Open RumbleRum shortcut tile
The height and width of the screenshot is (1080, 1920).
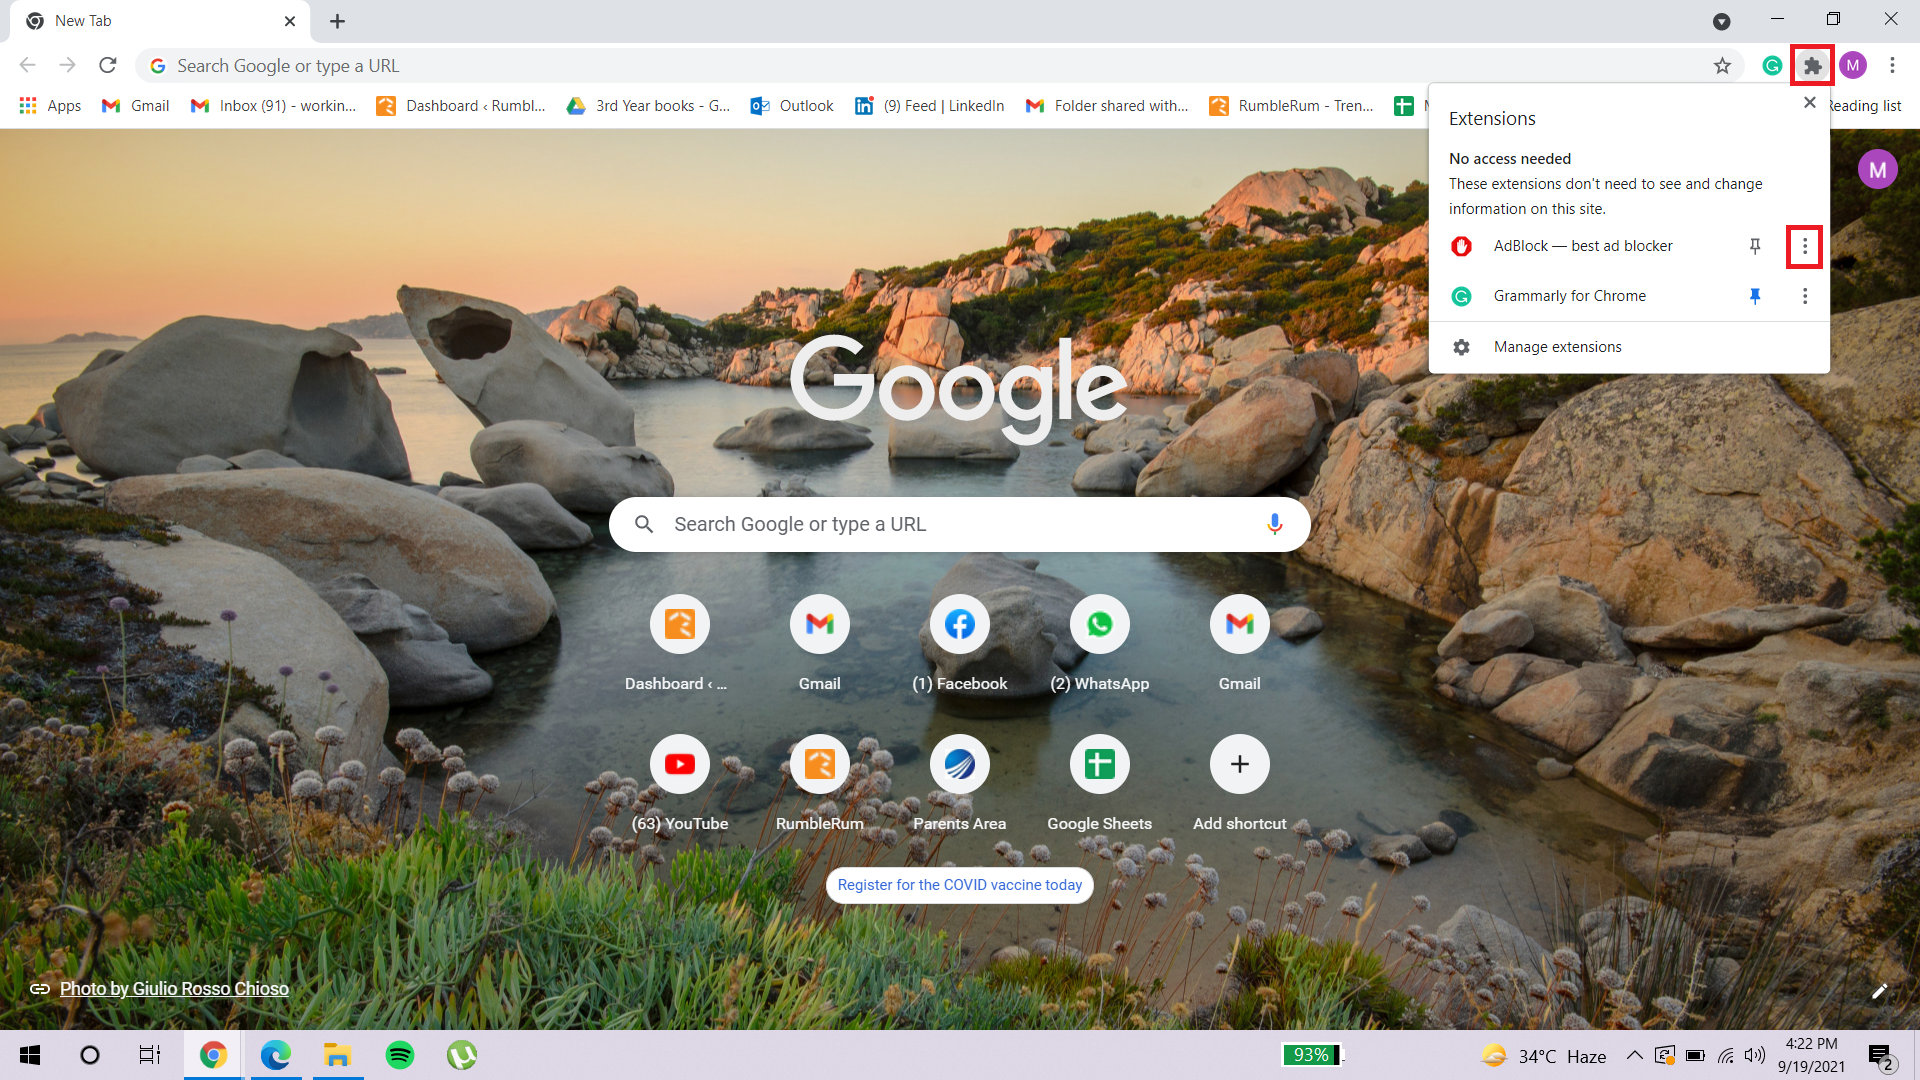[x=819, y=781]
